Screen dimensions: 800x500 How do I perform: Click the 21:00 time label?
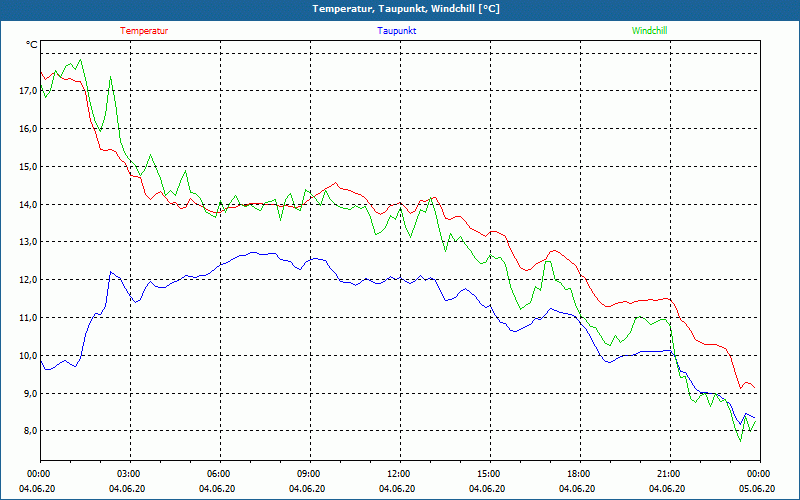coord(667,474)
